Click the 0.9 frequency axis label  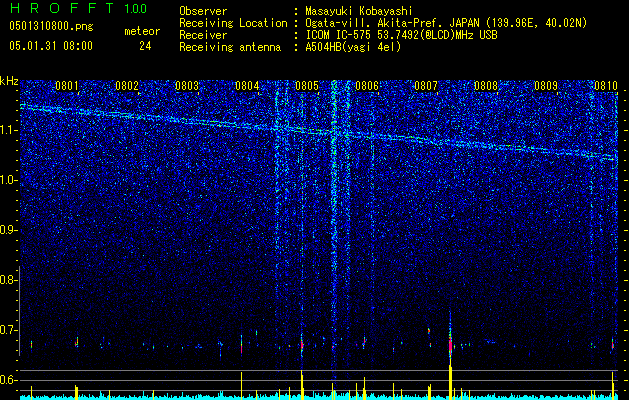pyautogui.click(x=9, y=230)
